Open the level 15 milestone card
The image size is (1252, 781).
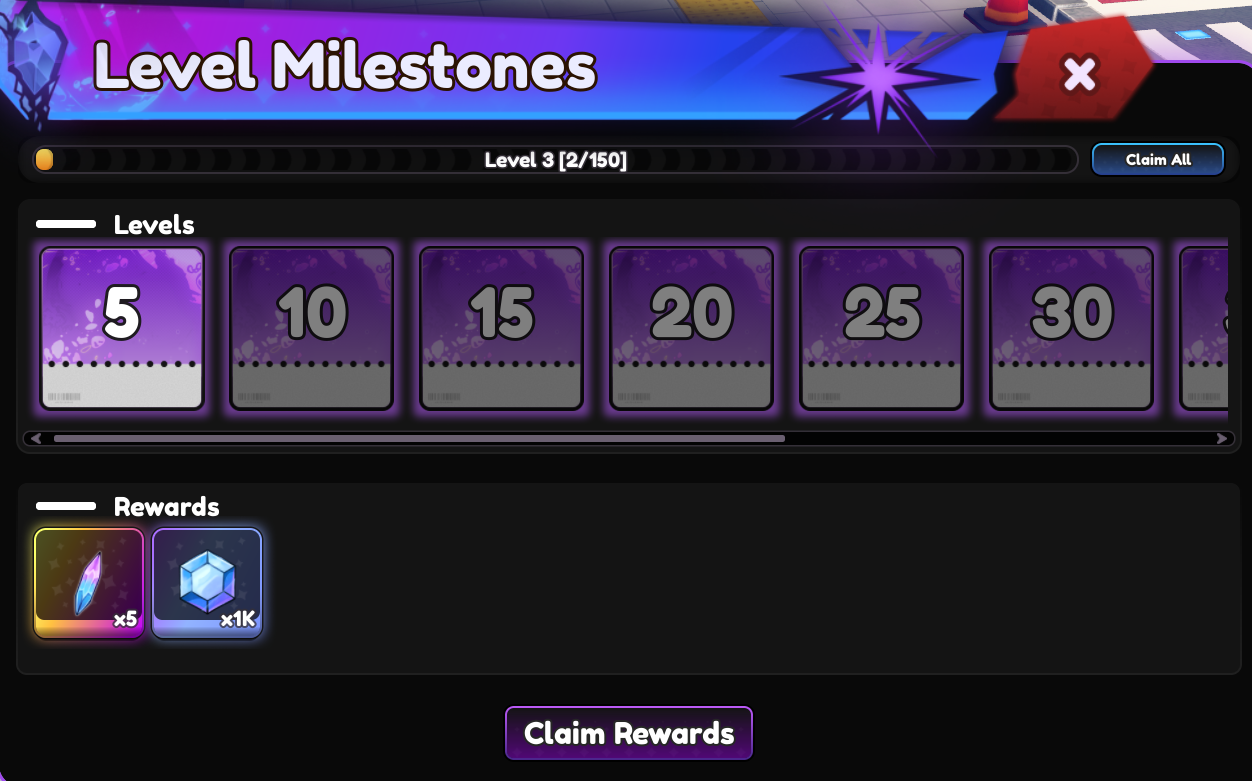(502, 329)
